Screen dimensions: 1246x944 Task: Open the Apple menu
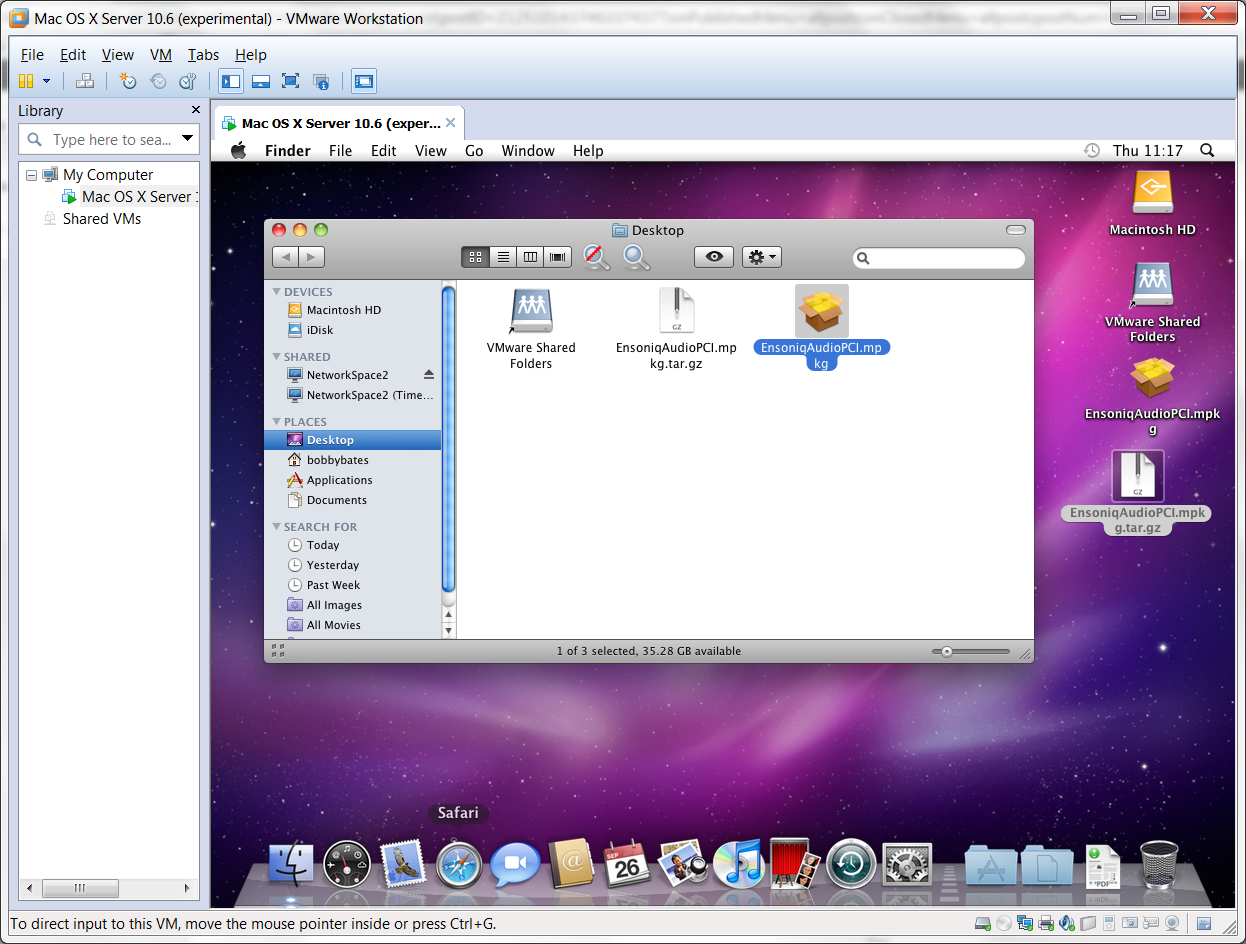238,150
